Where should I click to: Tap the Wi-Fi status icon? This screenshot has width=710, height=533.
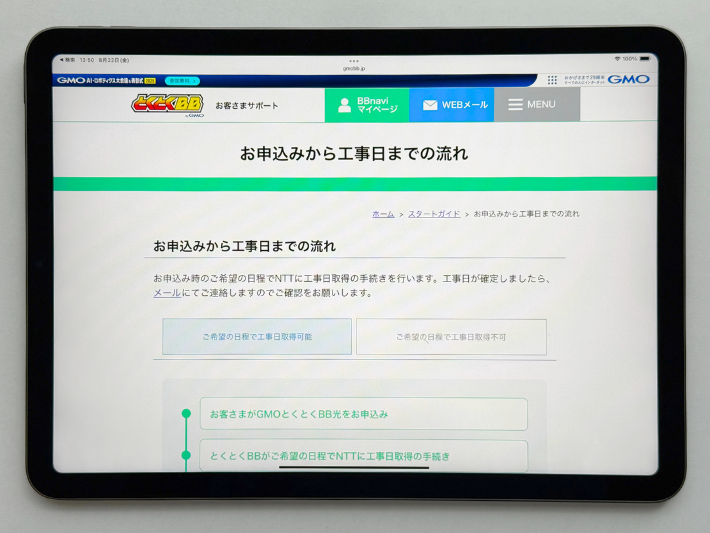(617, 59)
